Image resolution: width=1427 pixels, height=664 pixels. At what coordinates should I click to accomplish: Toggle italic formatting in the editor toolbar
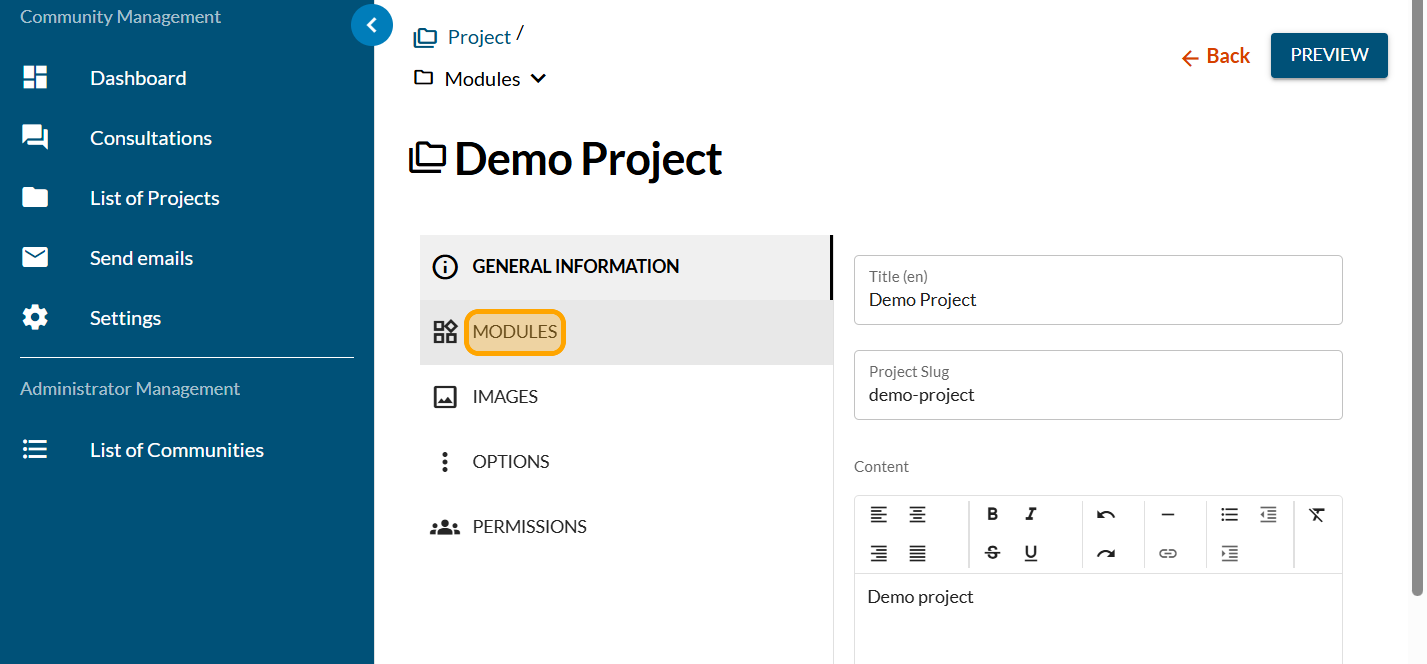click(x=1030, y=514)
